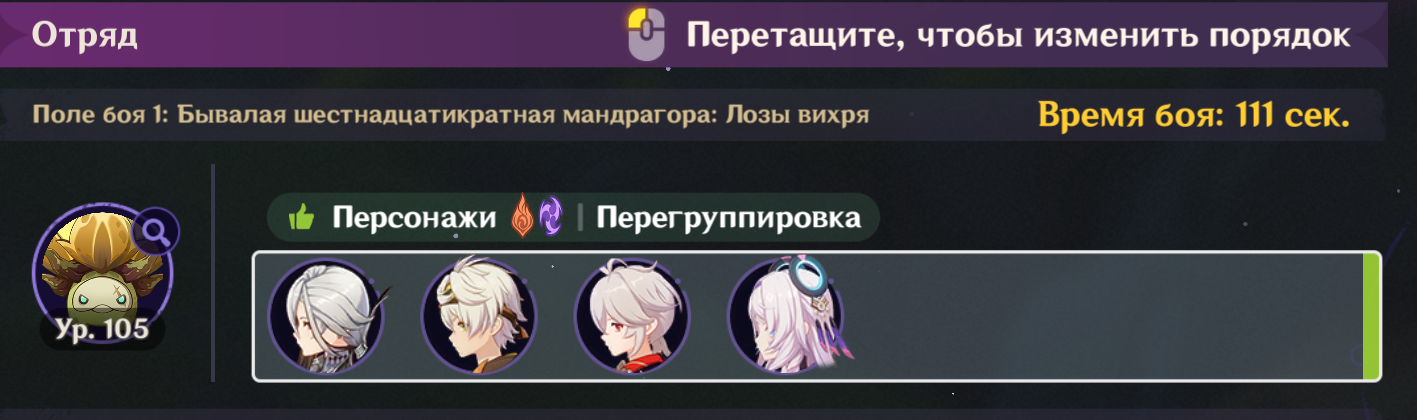
Task: Click the Ур. 105 level badge
Action: click(x=102, y=329)
